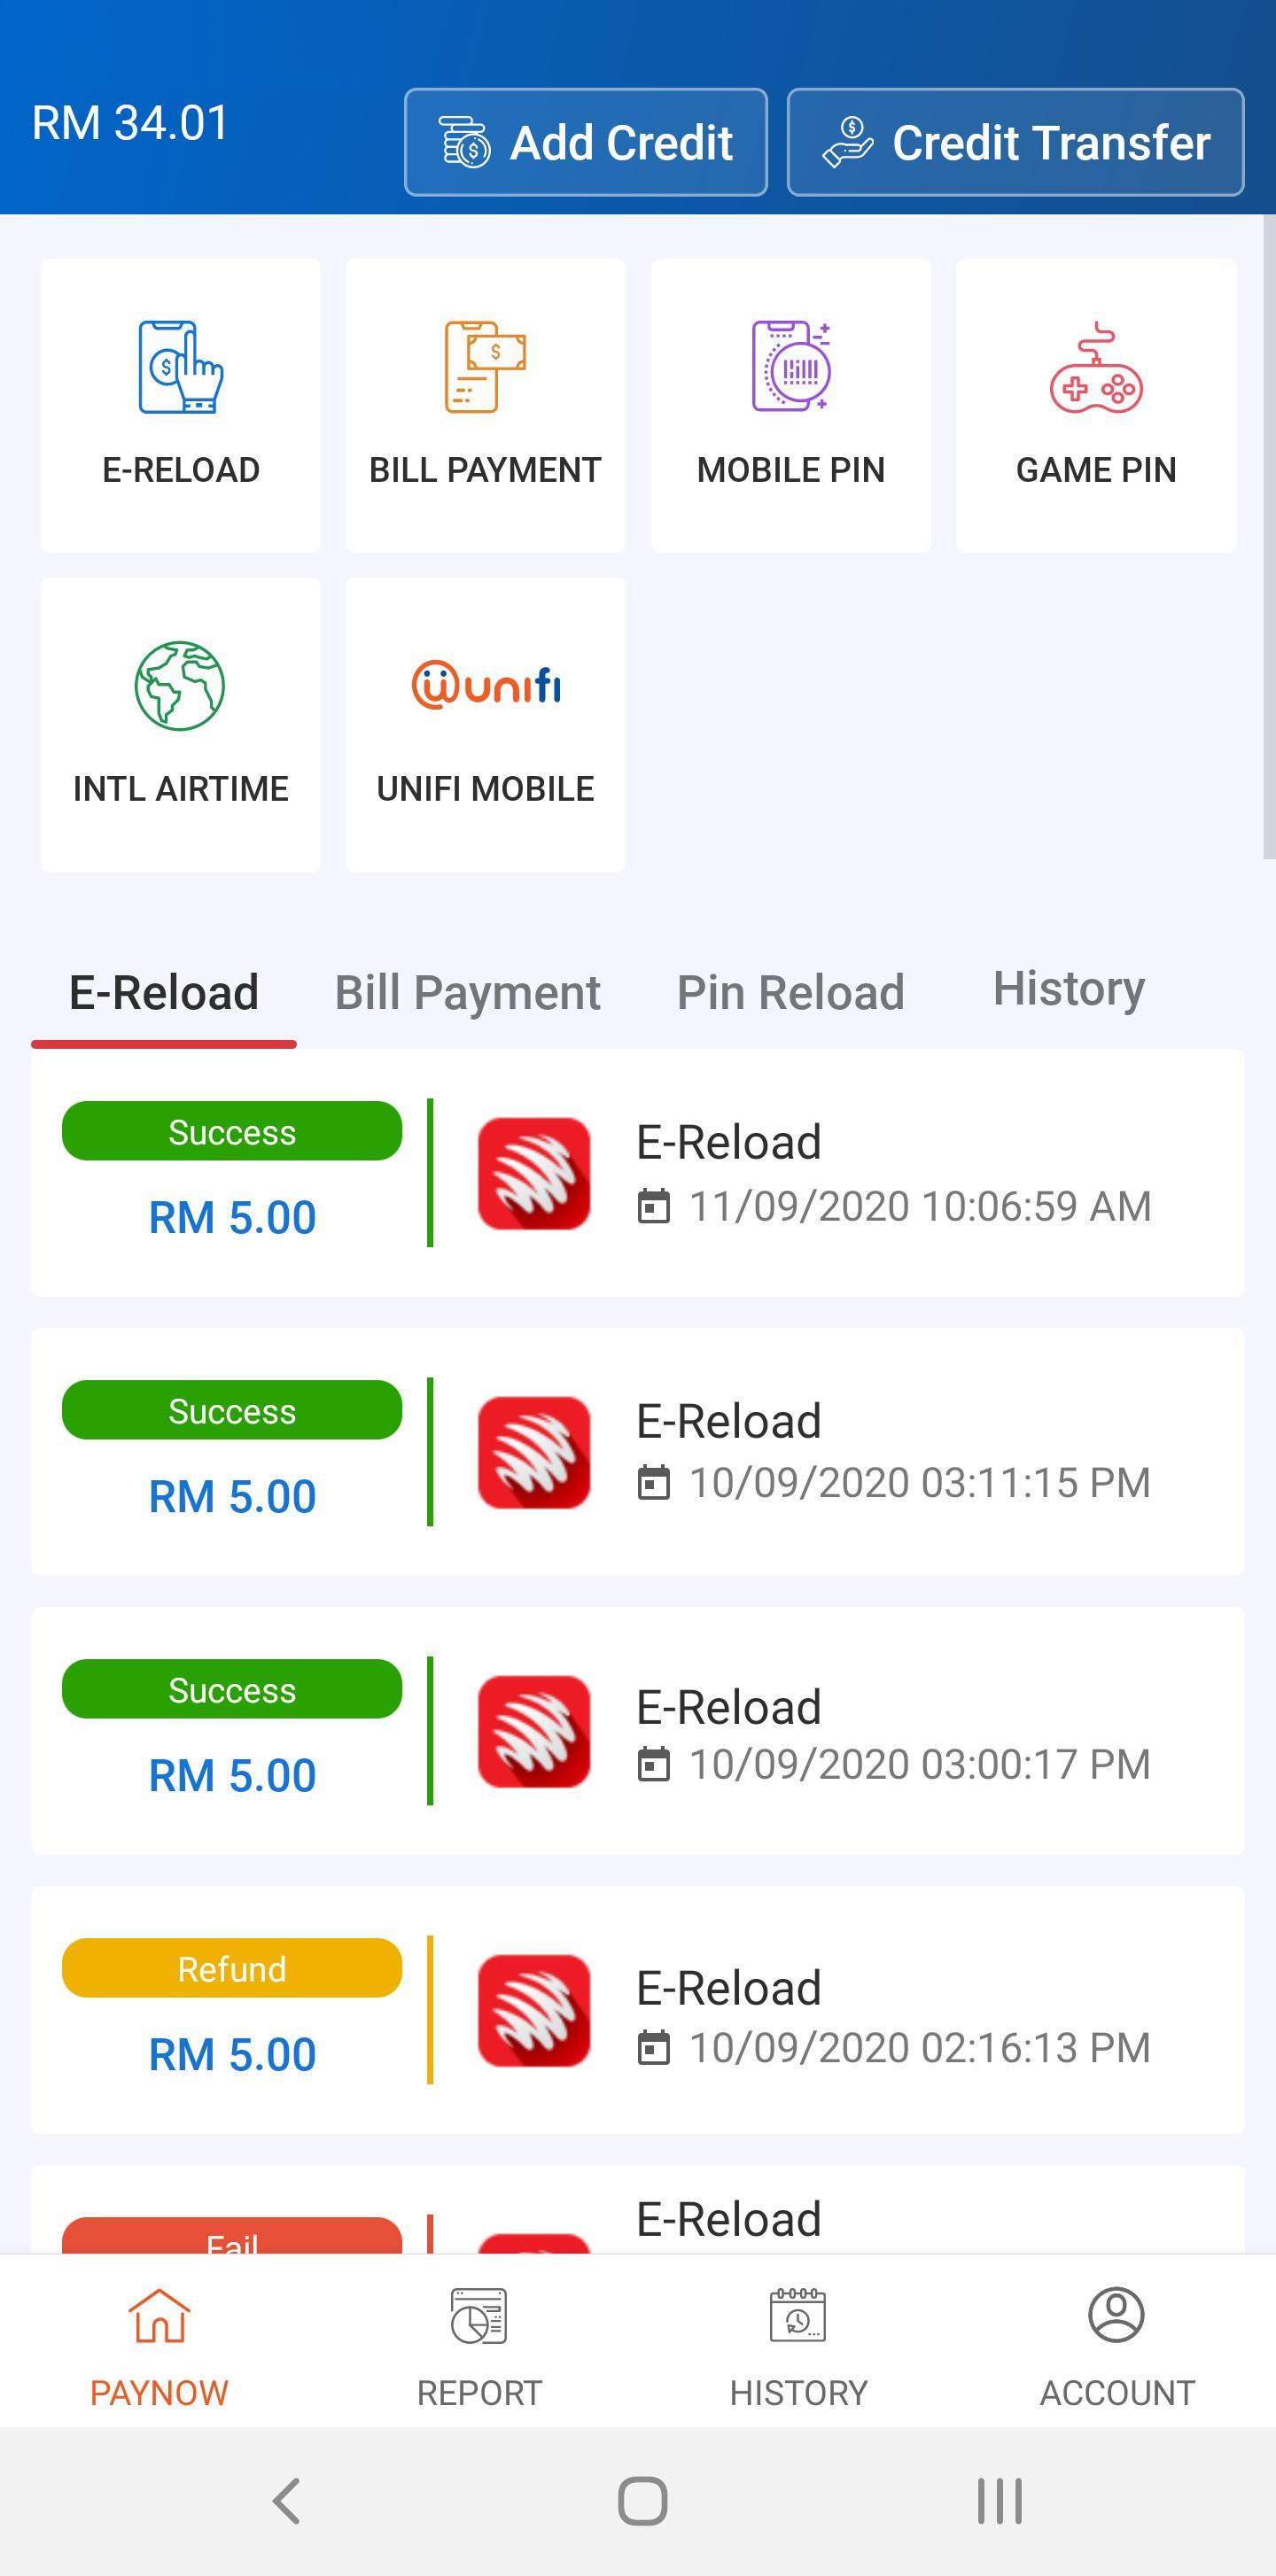1276x2576 pixels.
Task: Open the Refund transaction from 02:16:13 PM
Action: click(x=637, y=2010)
